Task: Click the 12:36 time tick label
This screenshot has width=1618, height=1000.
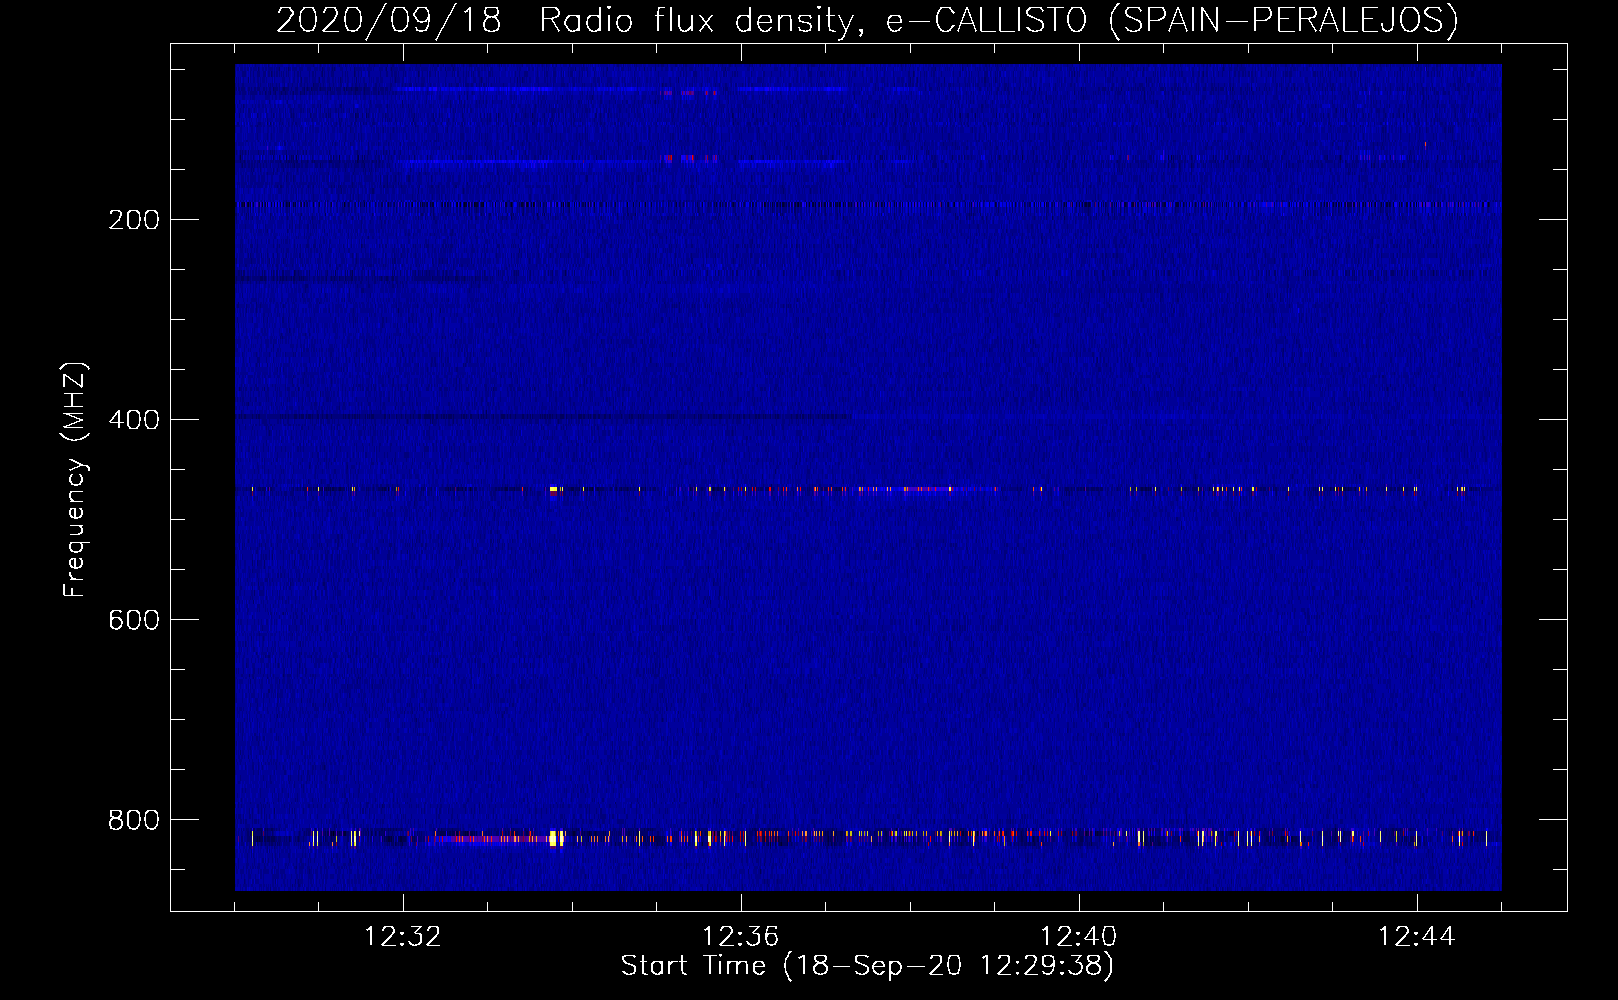Action: [741, 937]
